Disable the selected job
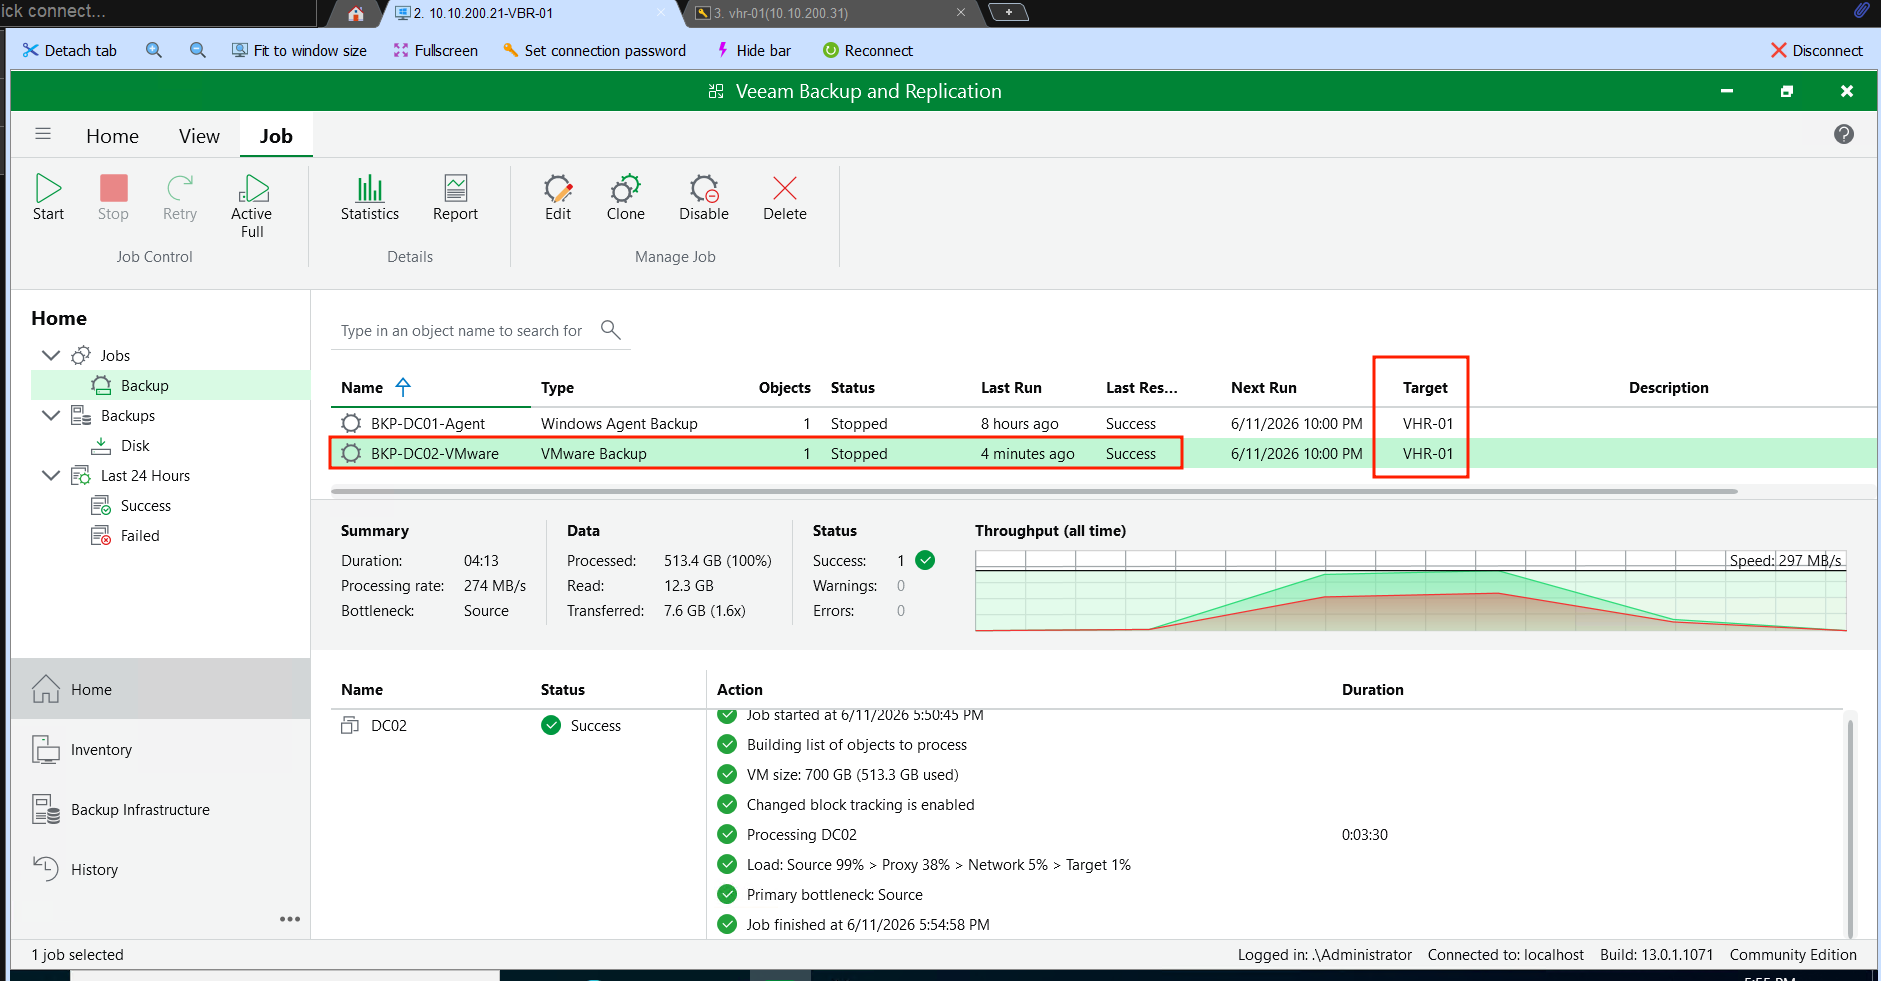The image size is (1881, 981). (x=704, y=197)
